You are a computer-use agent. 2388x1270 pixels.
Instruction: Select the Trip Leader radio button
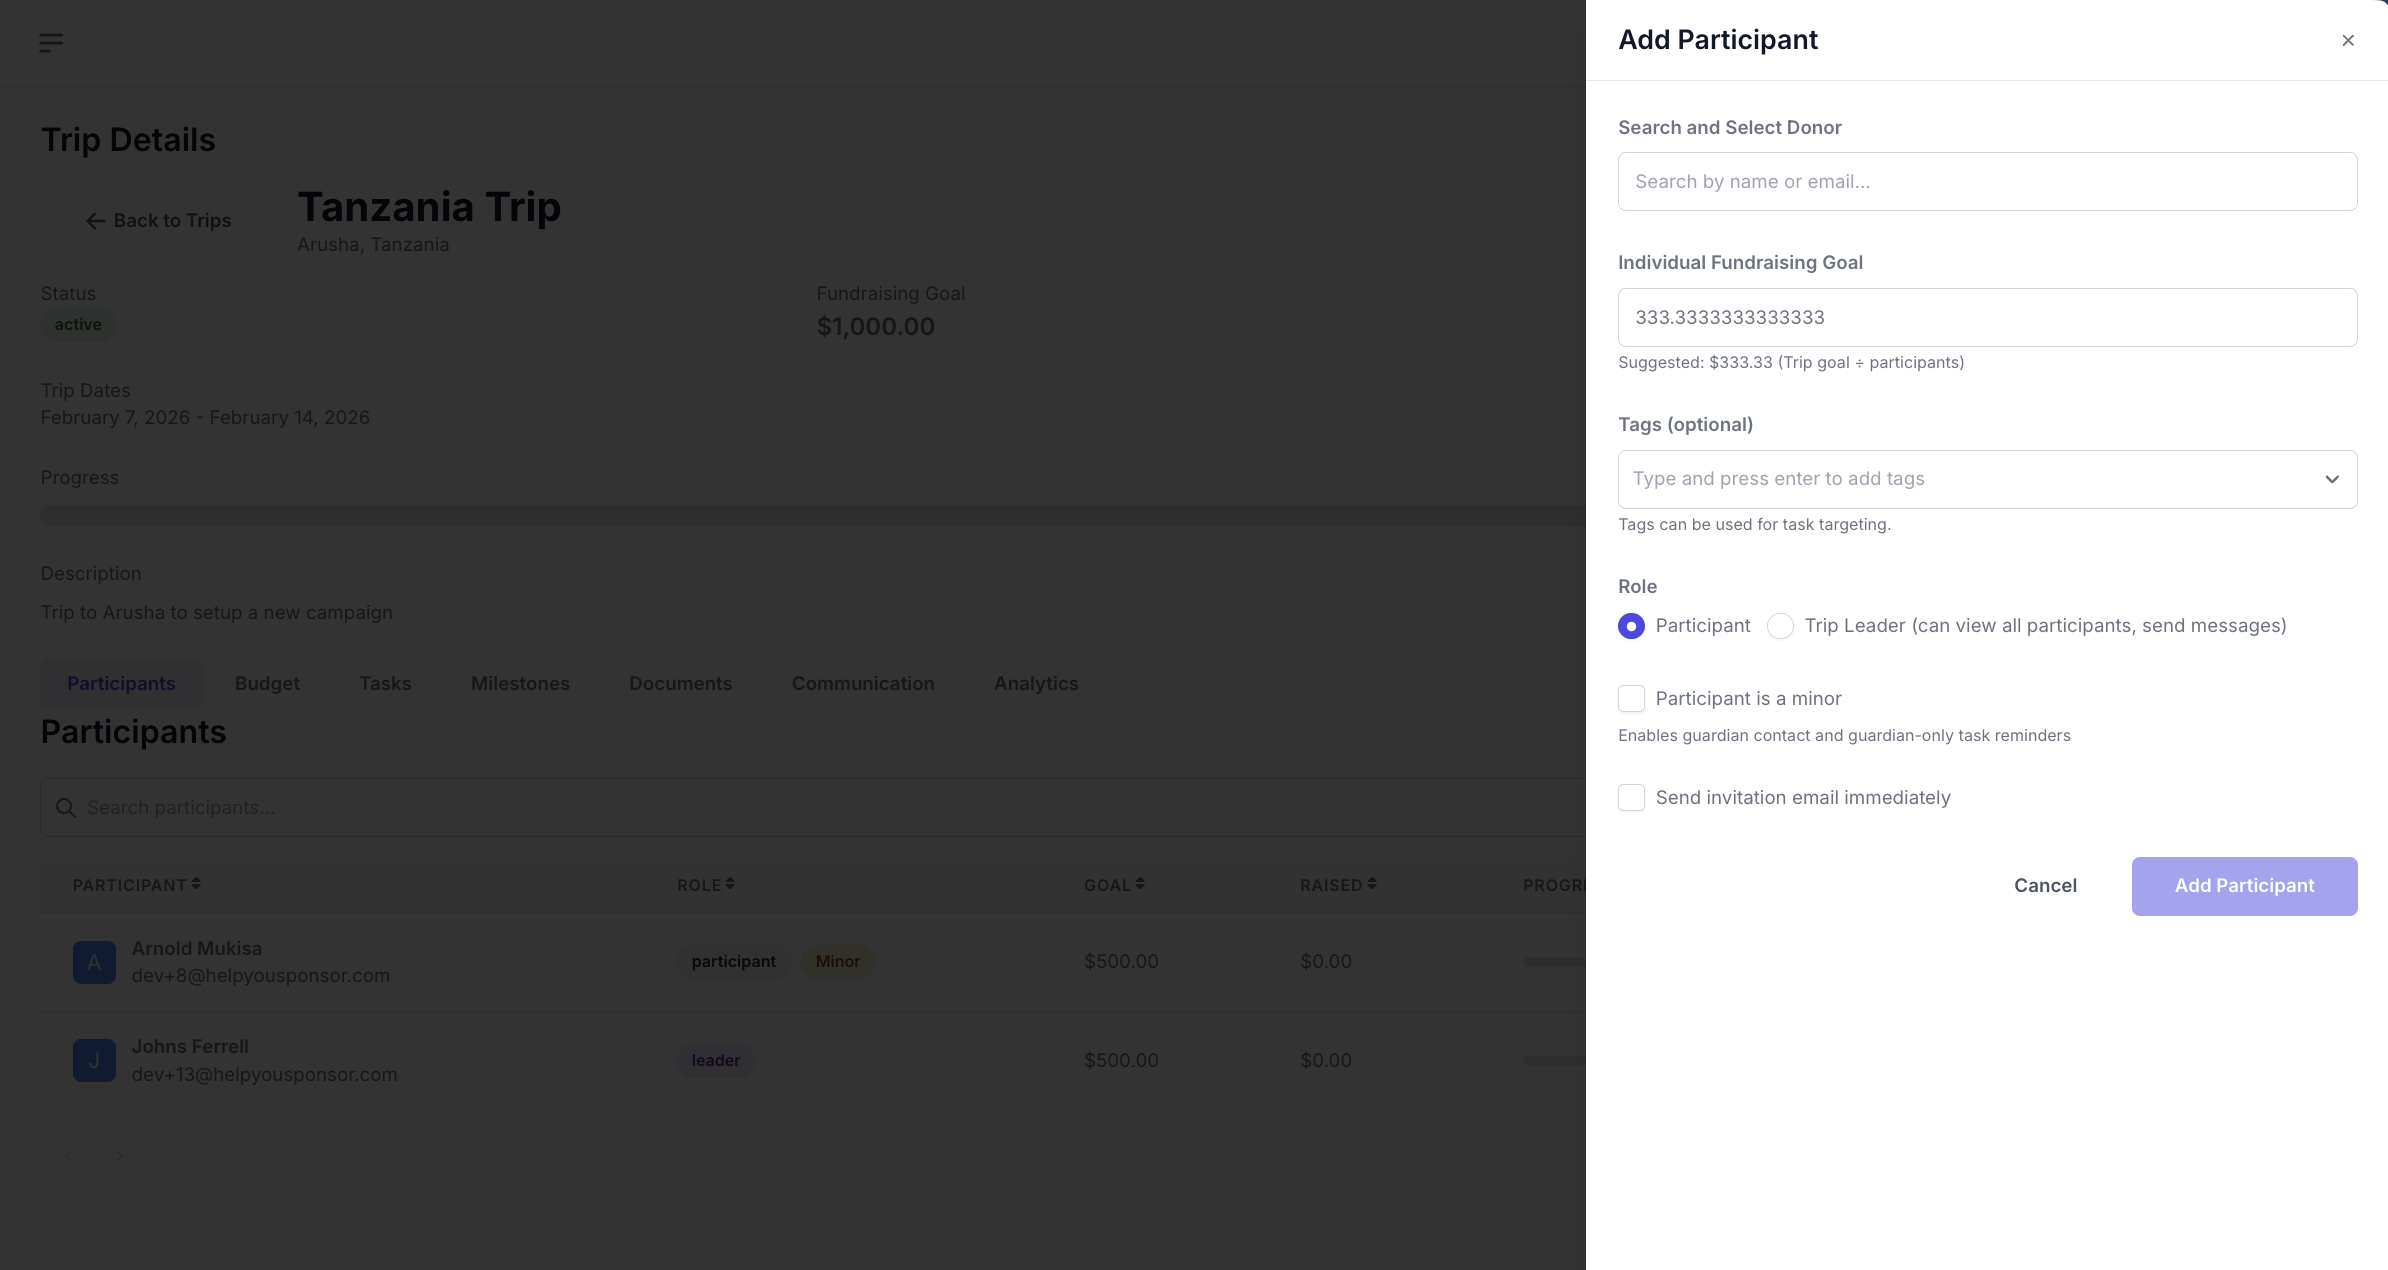pyautogui.click(x=1780, y=626)
